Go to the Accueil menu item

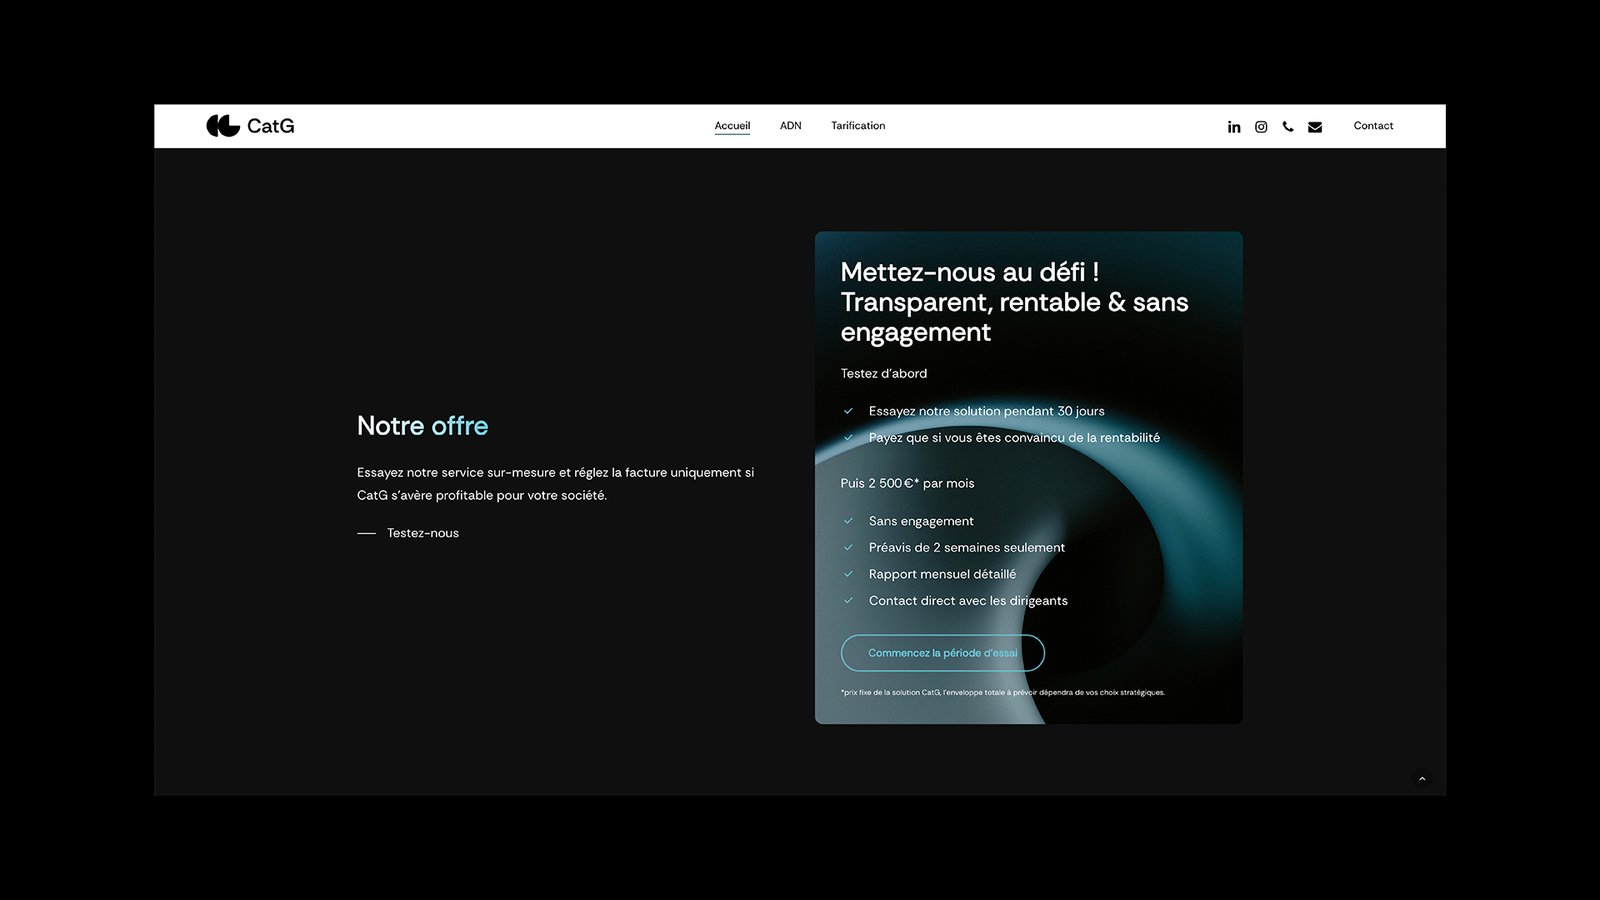(732, 126)
